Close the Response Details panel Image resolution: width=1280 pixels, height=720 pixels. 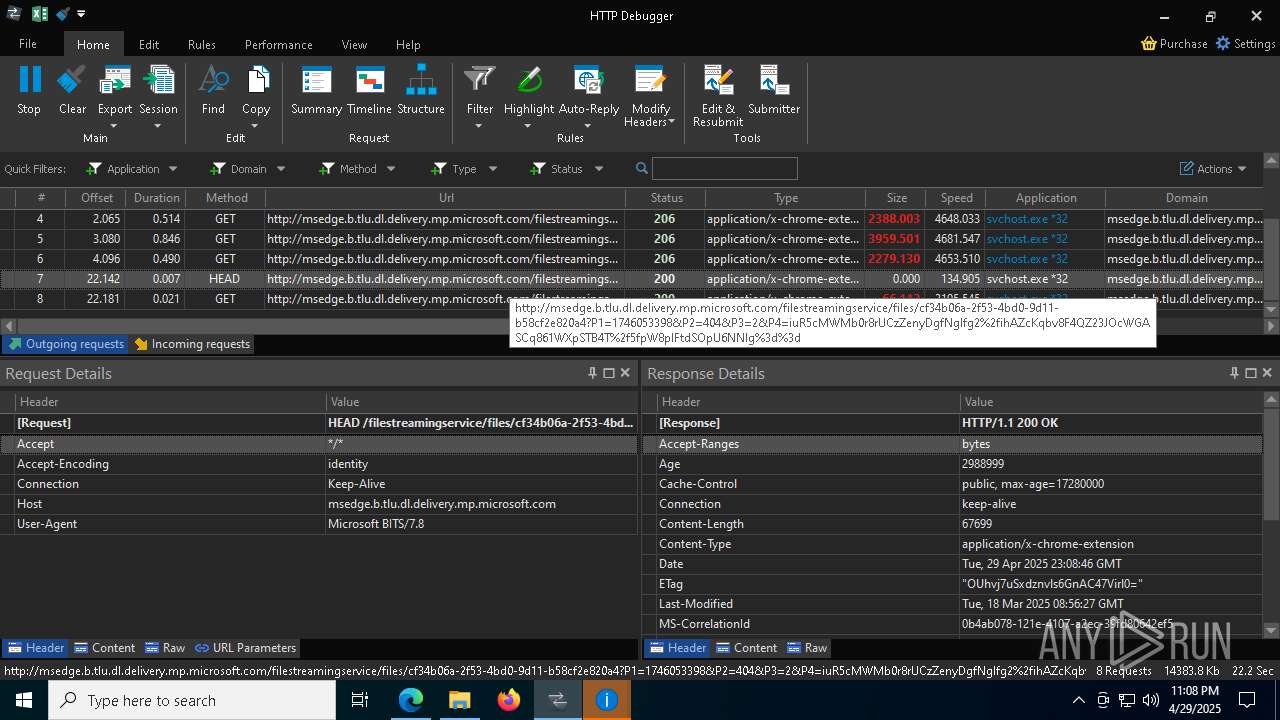(1267, 373)
